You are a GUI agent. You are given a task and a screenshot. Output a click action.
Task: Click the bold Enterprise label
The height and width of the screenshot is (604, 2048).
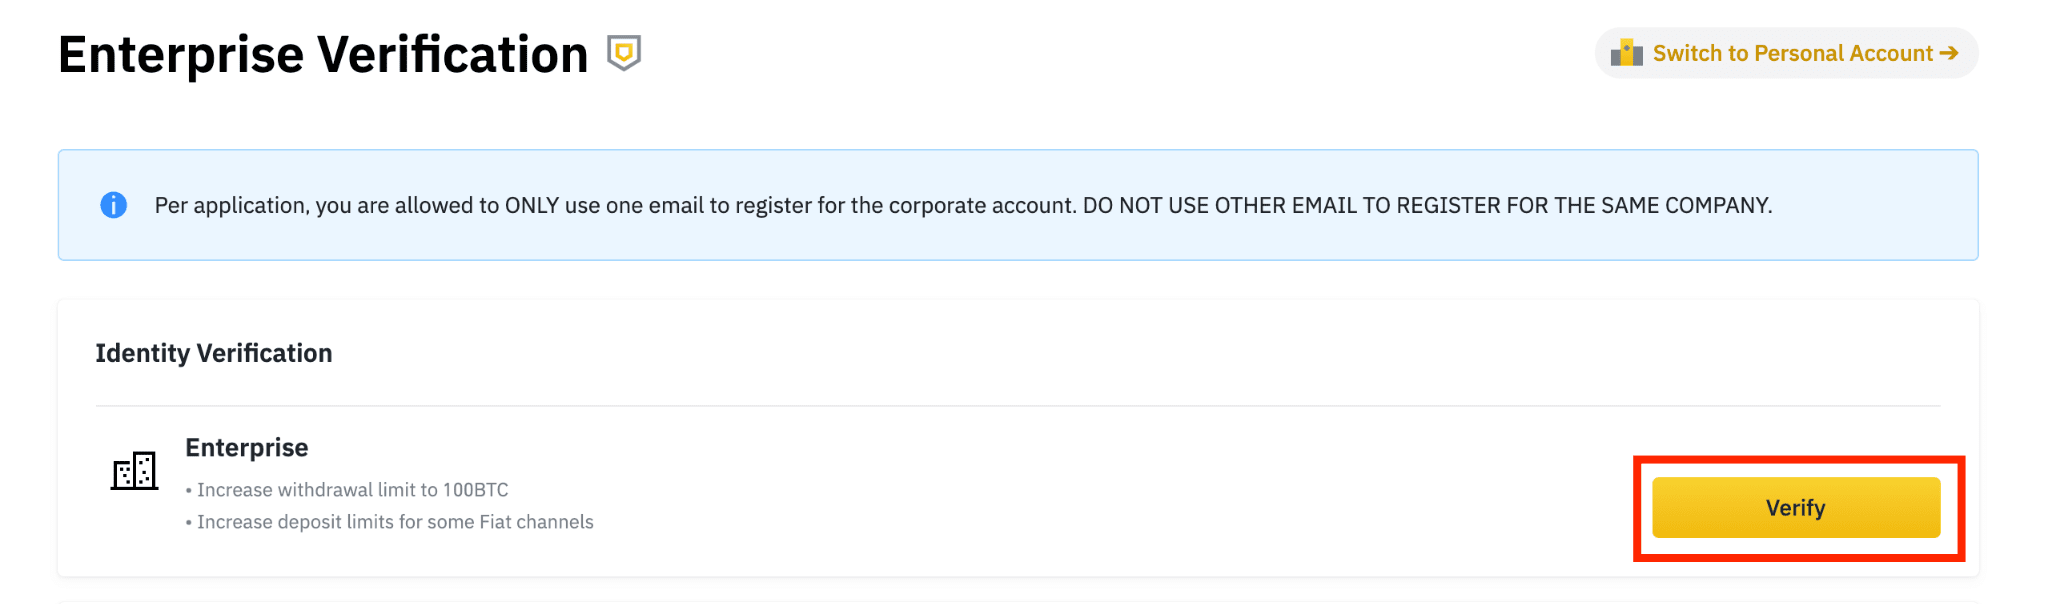247,447
